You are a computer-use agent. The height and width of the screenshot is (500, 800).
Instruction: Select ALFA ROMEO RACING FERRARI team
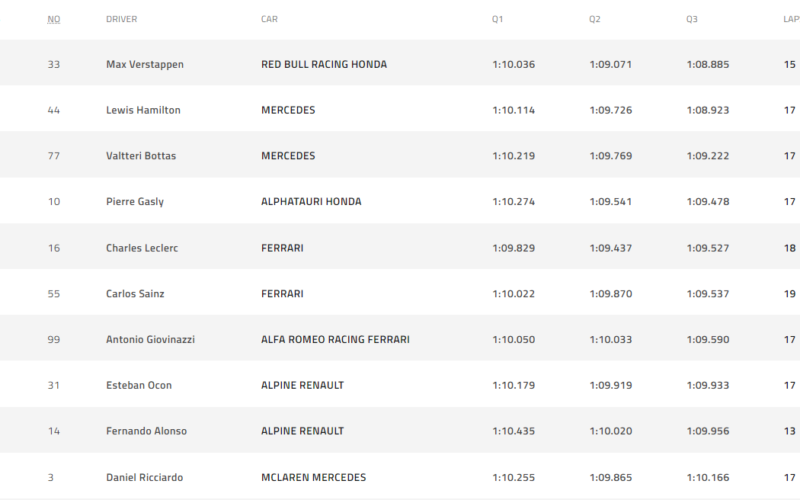[335, 340]
